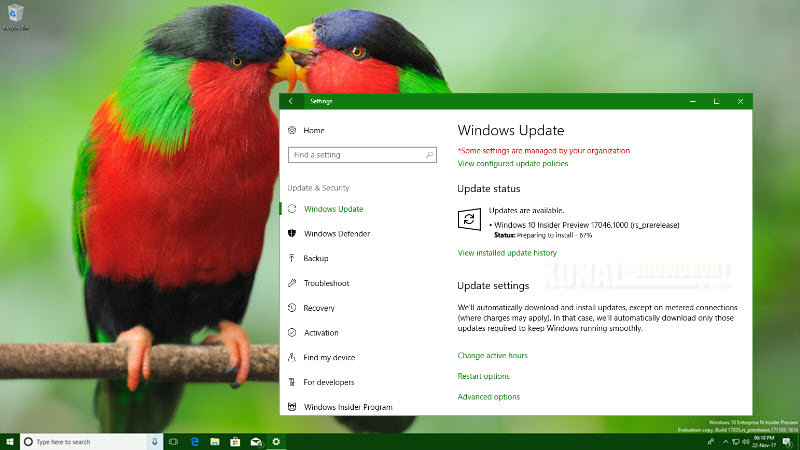Image resolution: width=800 pixels, height=450 pixels.
Task: Click View installed update history link
Action: [x=507, y=253]
